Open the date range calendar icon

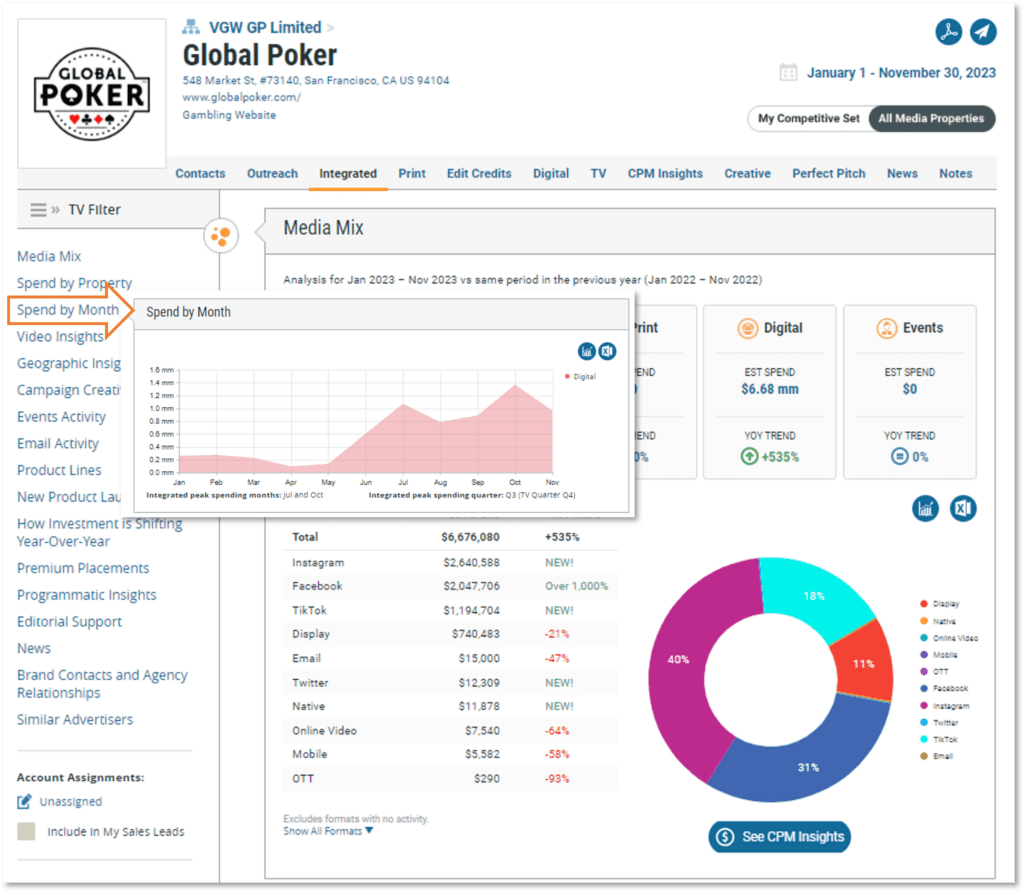788,72
